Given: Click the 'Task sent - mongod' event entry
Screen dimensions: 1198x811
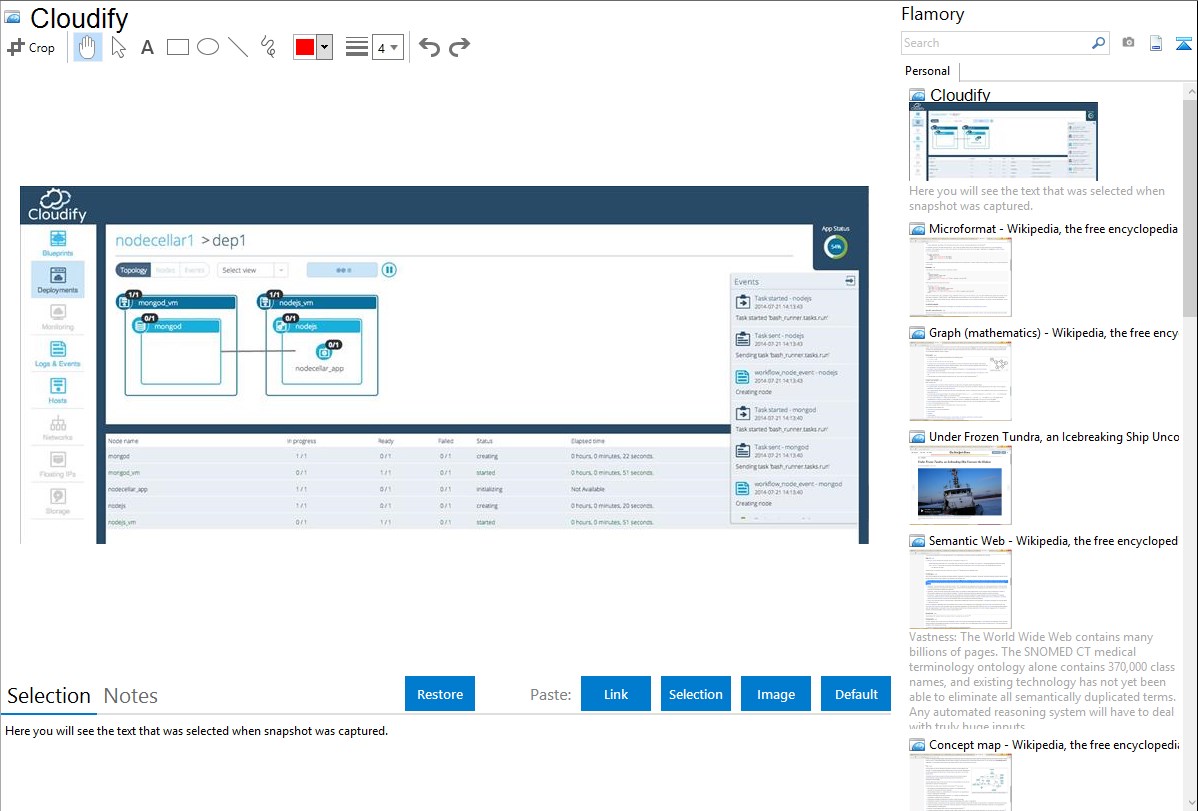Looking at the screenshot, I should click(x=794, y=456).
